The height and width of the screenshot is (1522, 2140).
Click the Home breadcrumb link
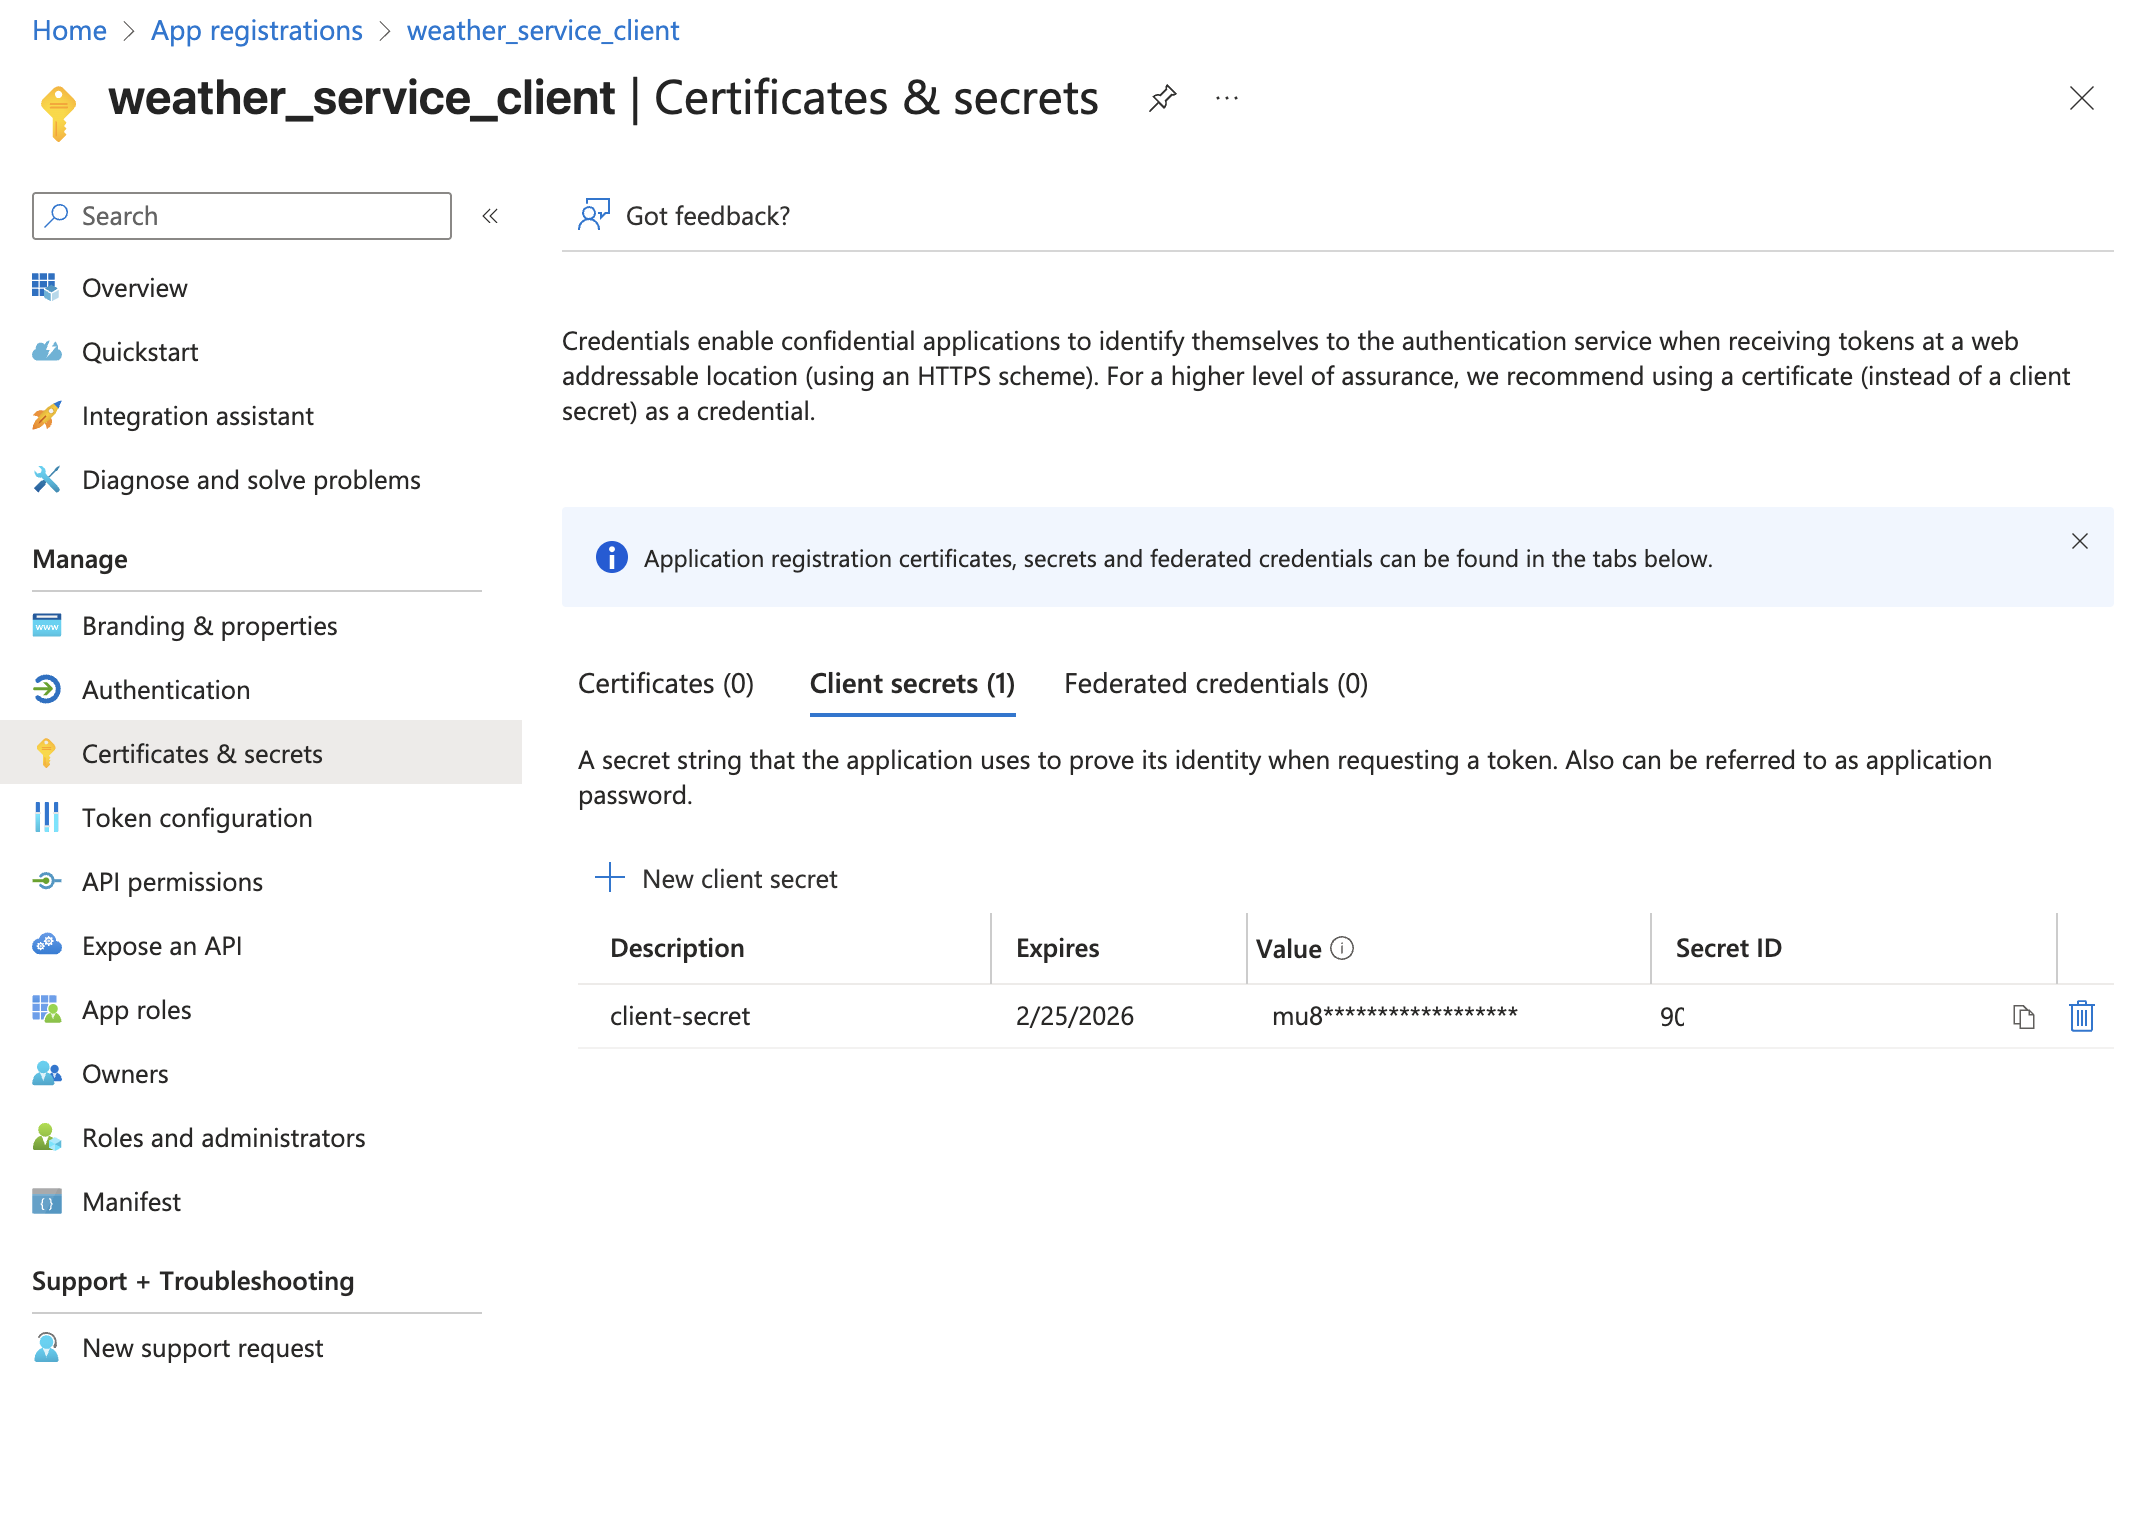[69, 30]
